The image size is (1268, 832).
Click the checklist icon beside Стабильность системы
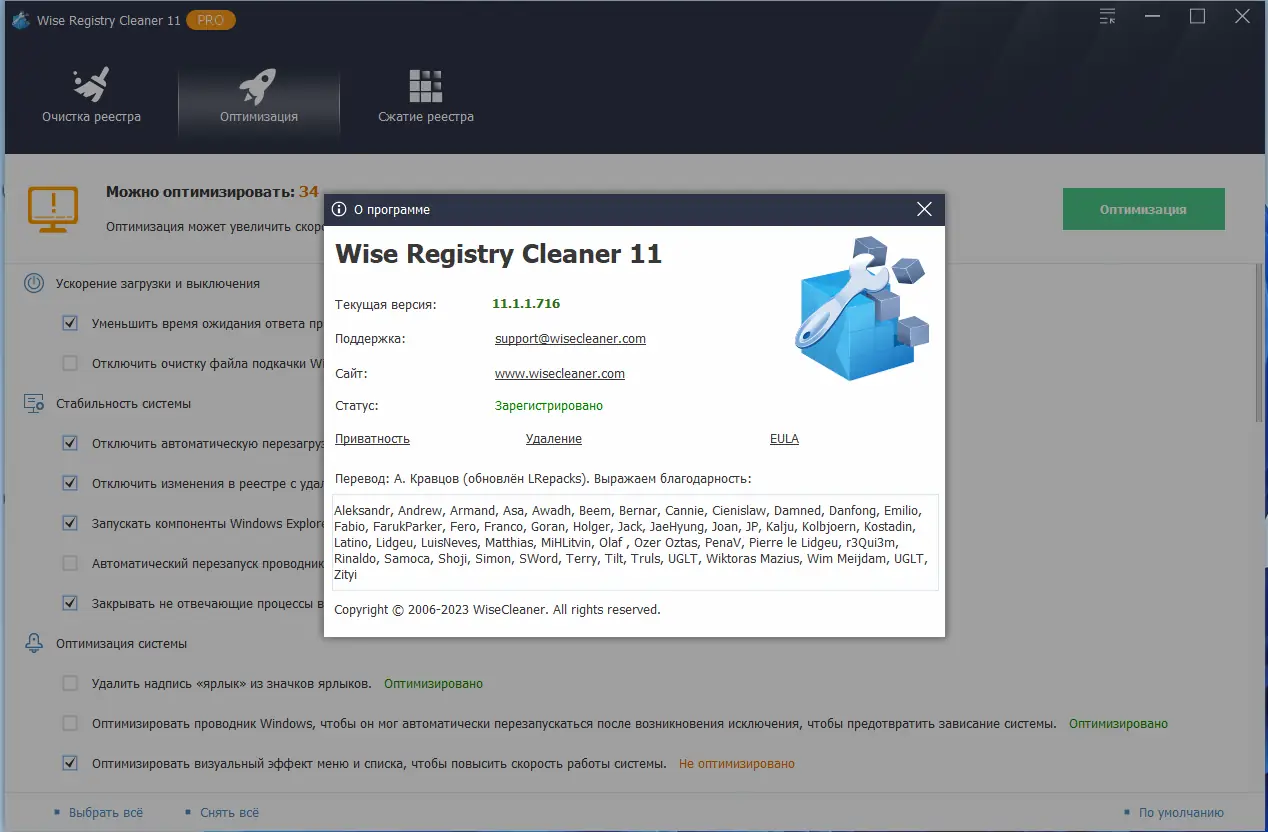pos(33,403)
